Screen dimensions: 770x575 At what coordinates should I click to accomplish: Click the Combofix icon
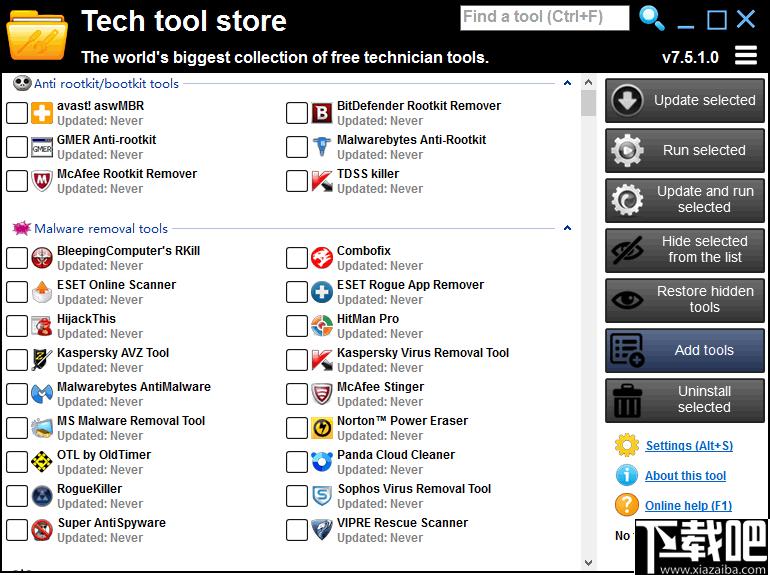pyautogui.click(x=322, y=258)
